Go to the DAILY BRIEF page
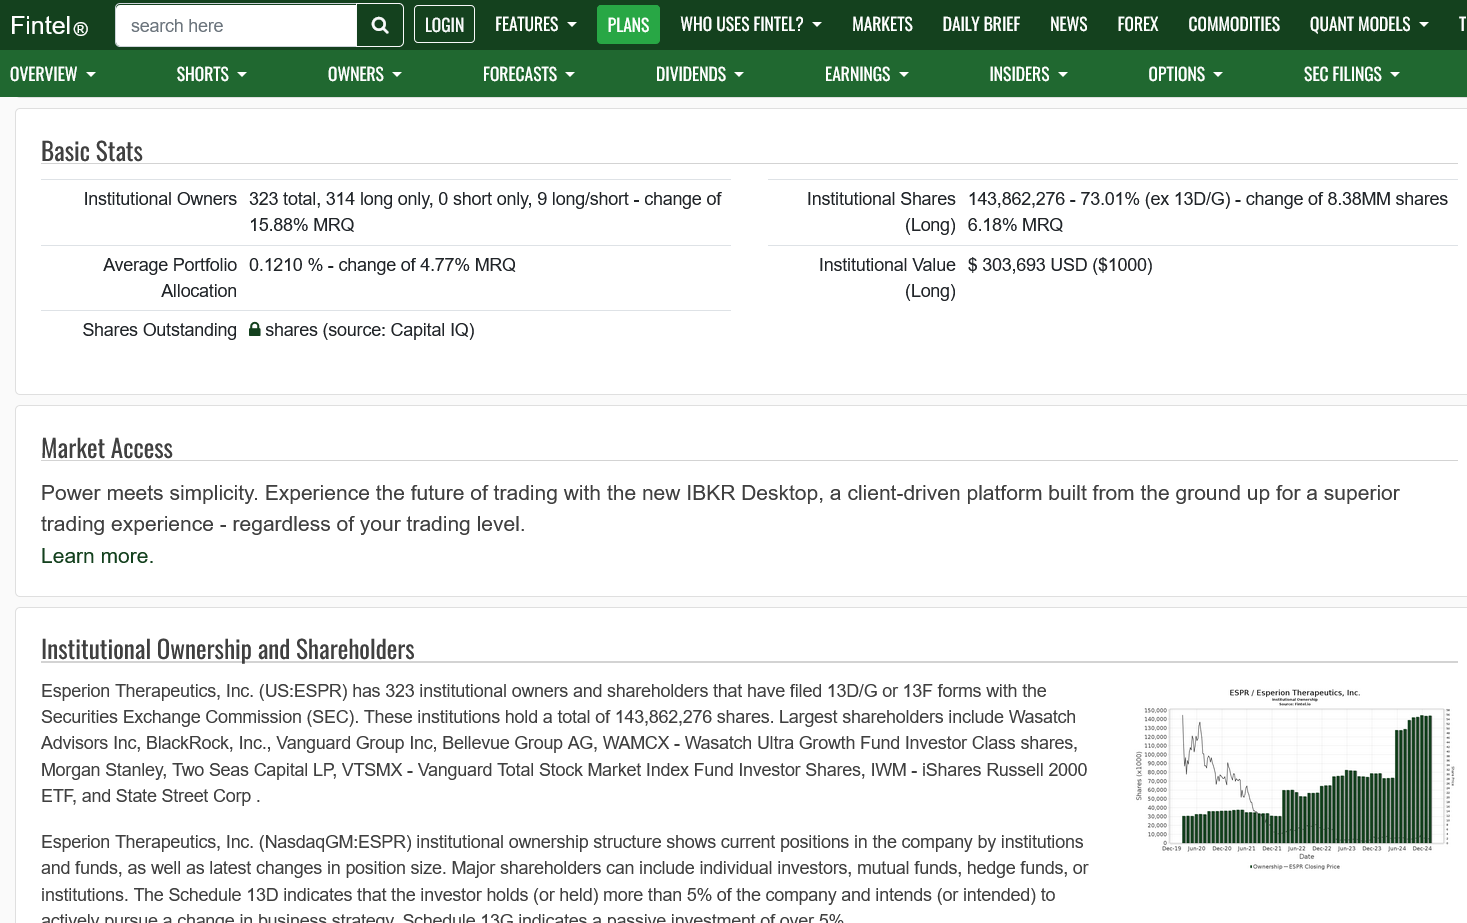 pyautogui.click(x=981, y=24)
